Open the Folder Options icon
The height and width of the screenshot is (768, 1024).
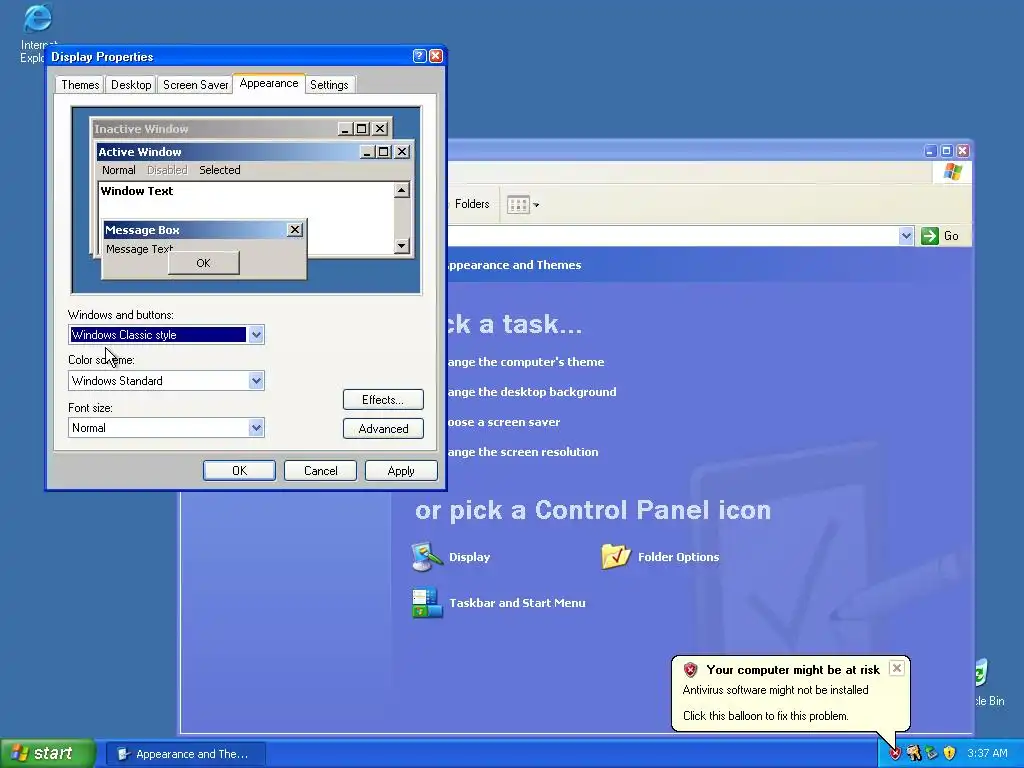615,556
